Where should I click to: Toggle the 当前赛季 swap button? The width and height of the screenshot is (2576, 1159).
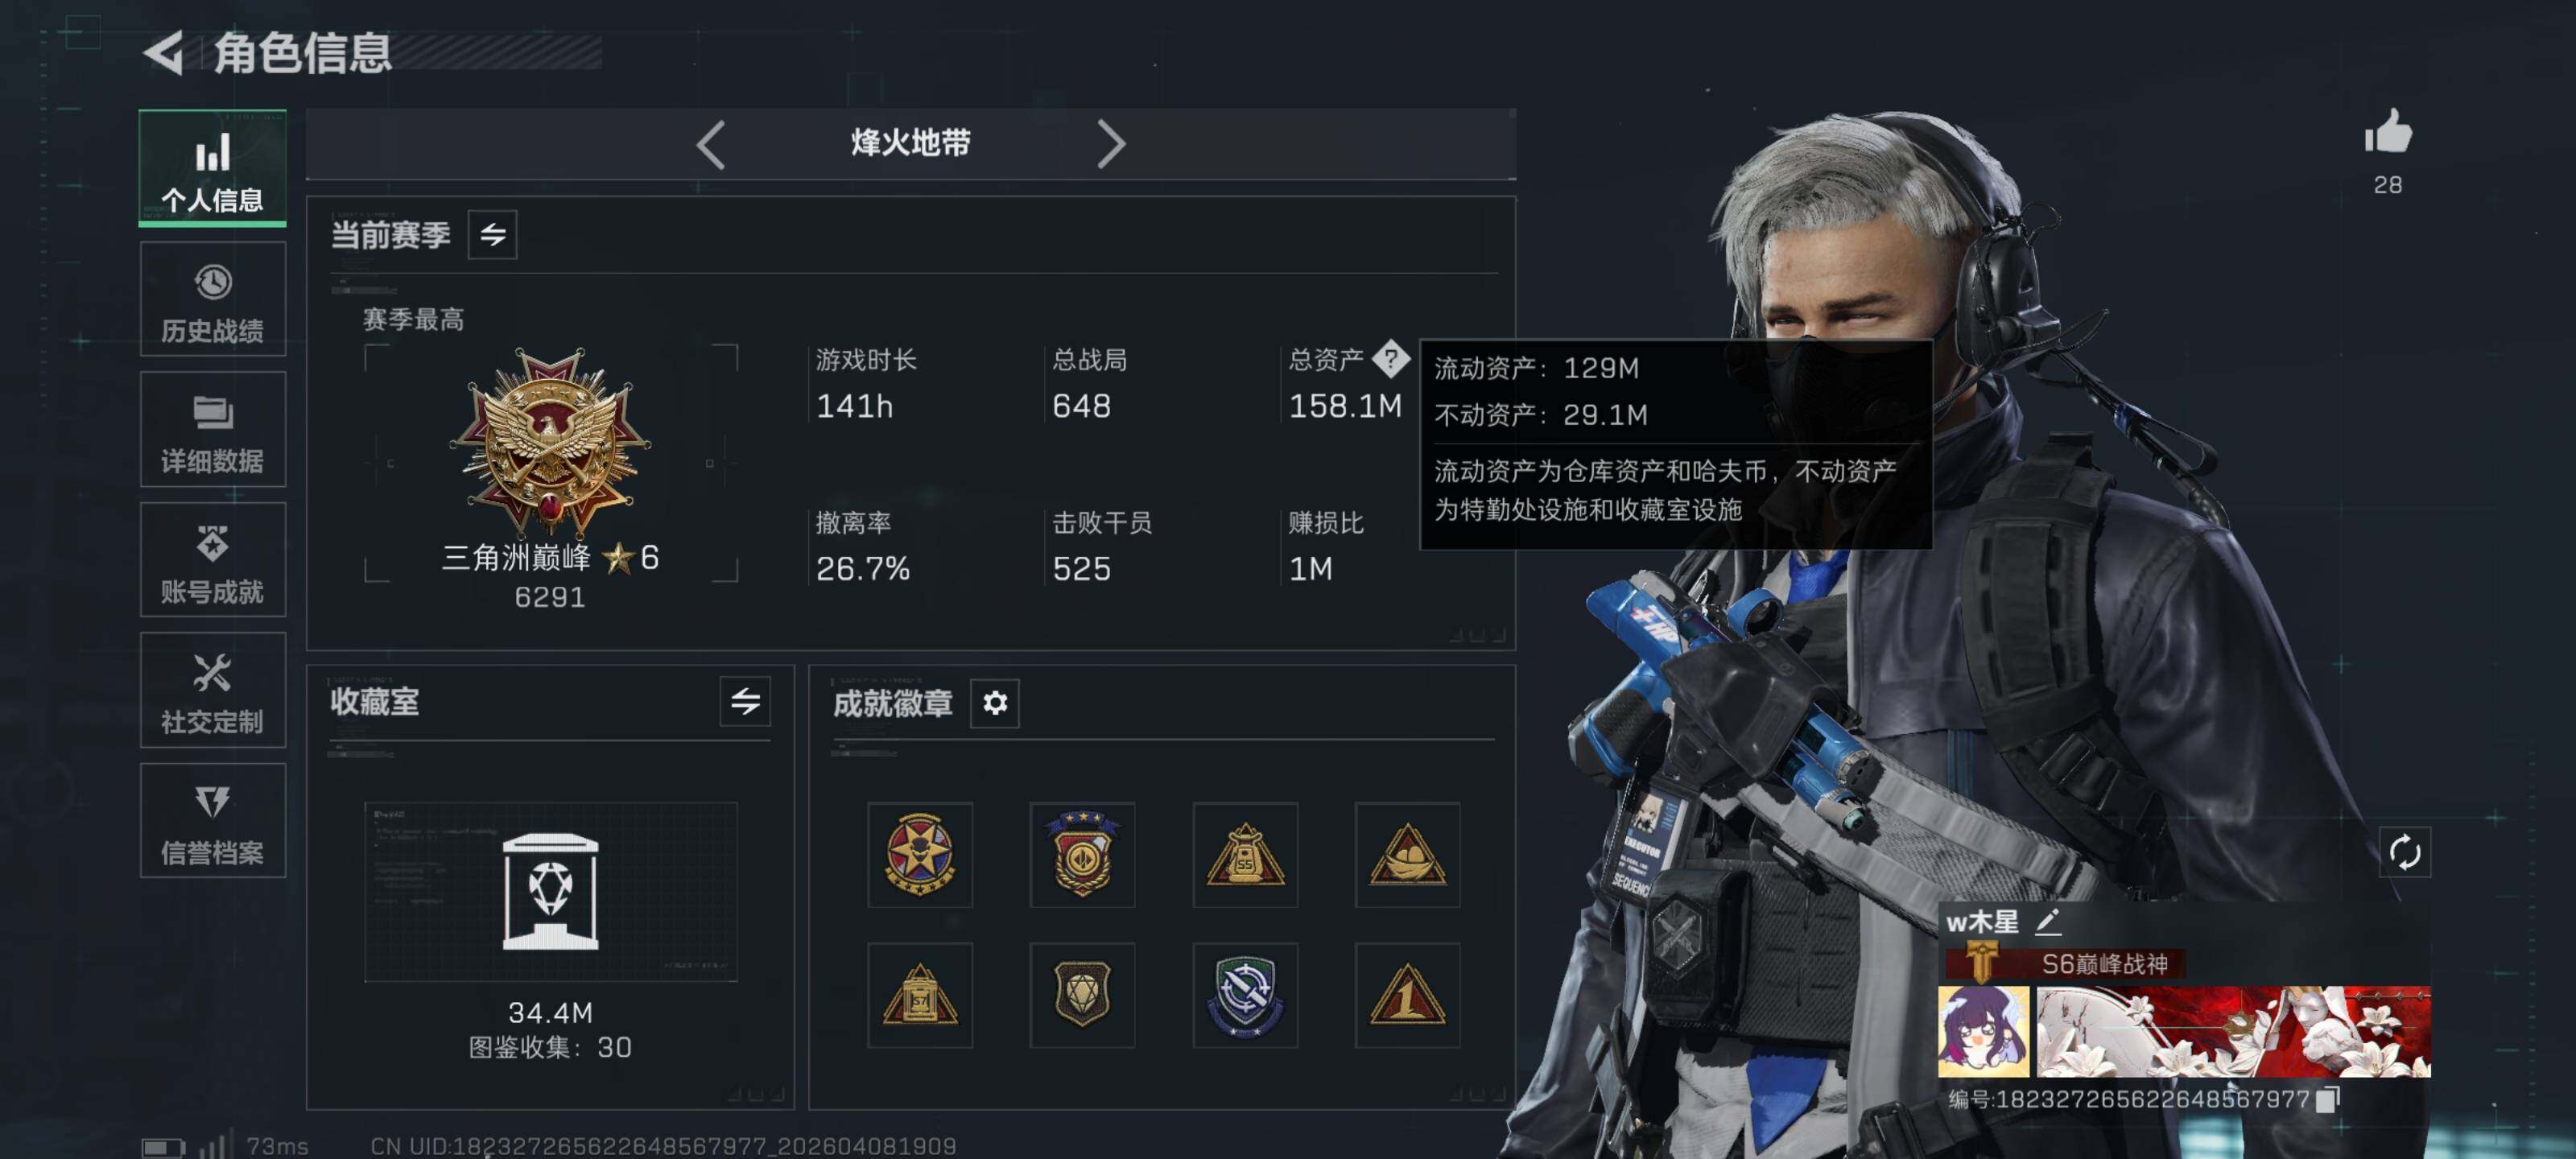click(492, 235)
